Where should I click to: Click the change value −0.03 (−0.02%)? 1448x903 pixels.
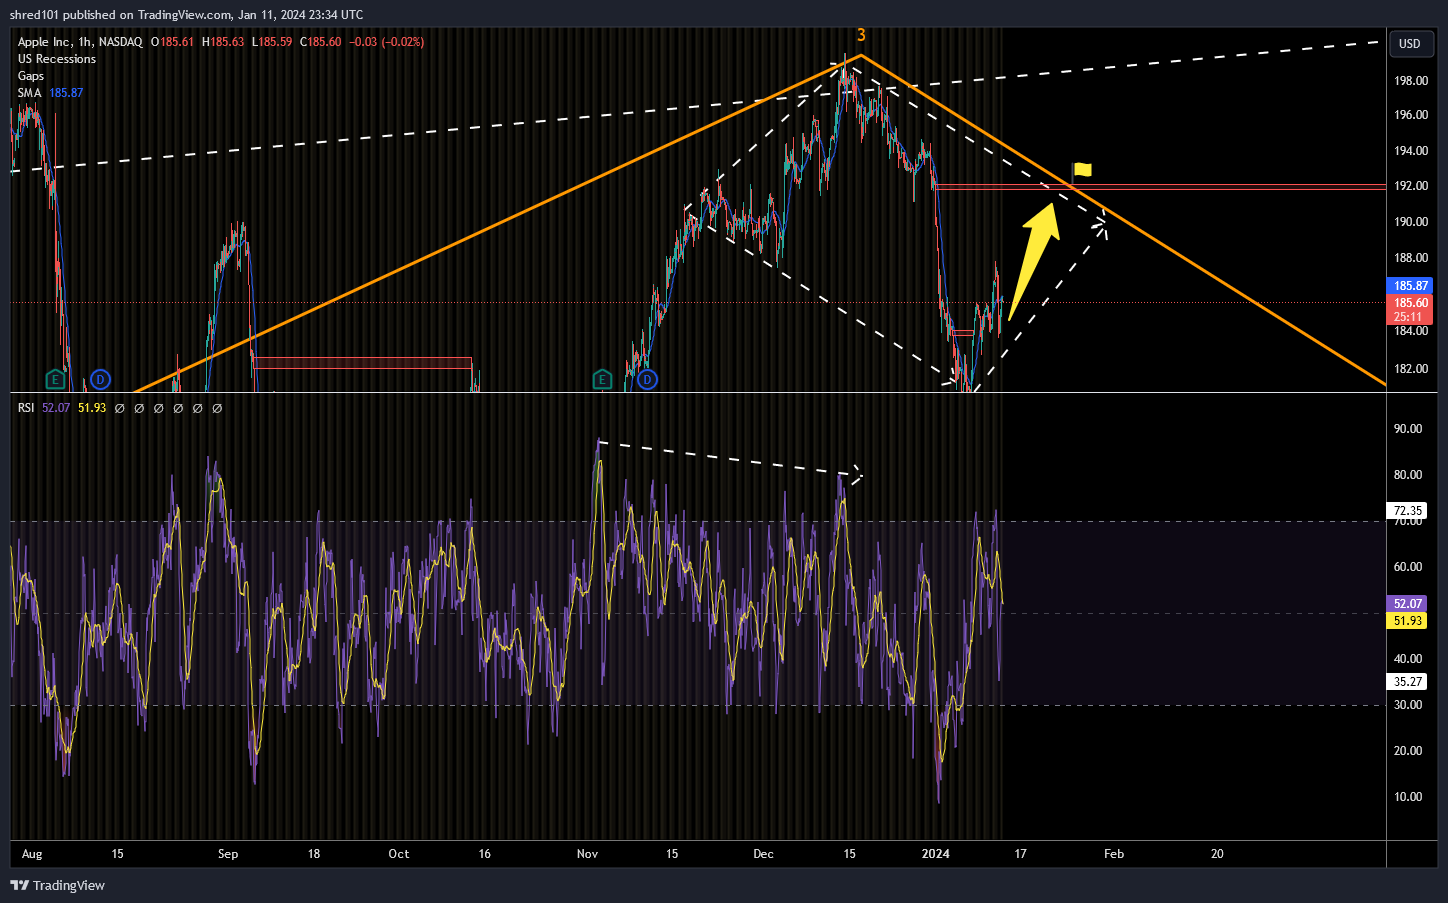[387, 42]
